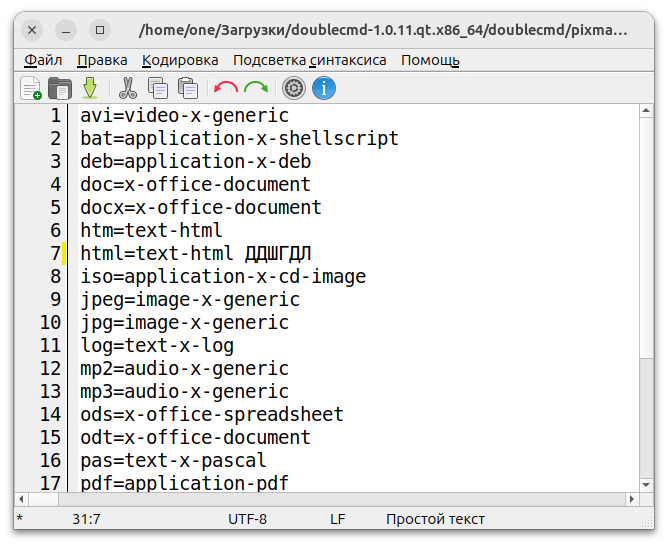The height and width of the screenshot is (546, 668).
Task: Open the Файл menu
Action: (x=43, y=60)
